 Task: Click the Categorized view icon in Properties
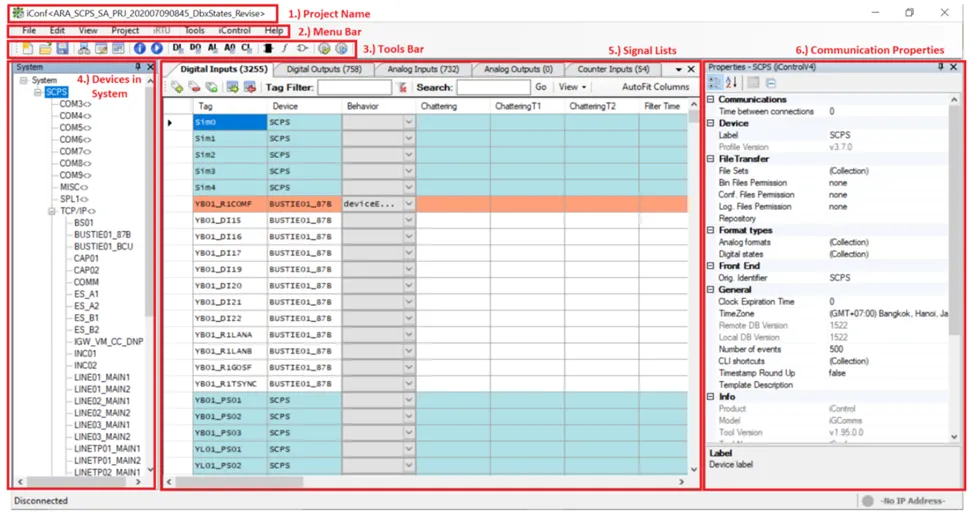click(x=714, y=82)
